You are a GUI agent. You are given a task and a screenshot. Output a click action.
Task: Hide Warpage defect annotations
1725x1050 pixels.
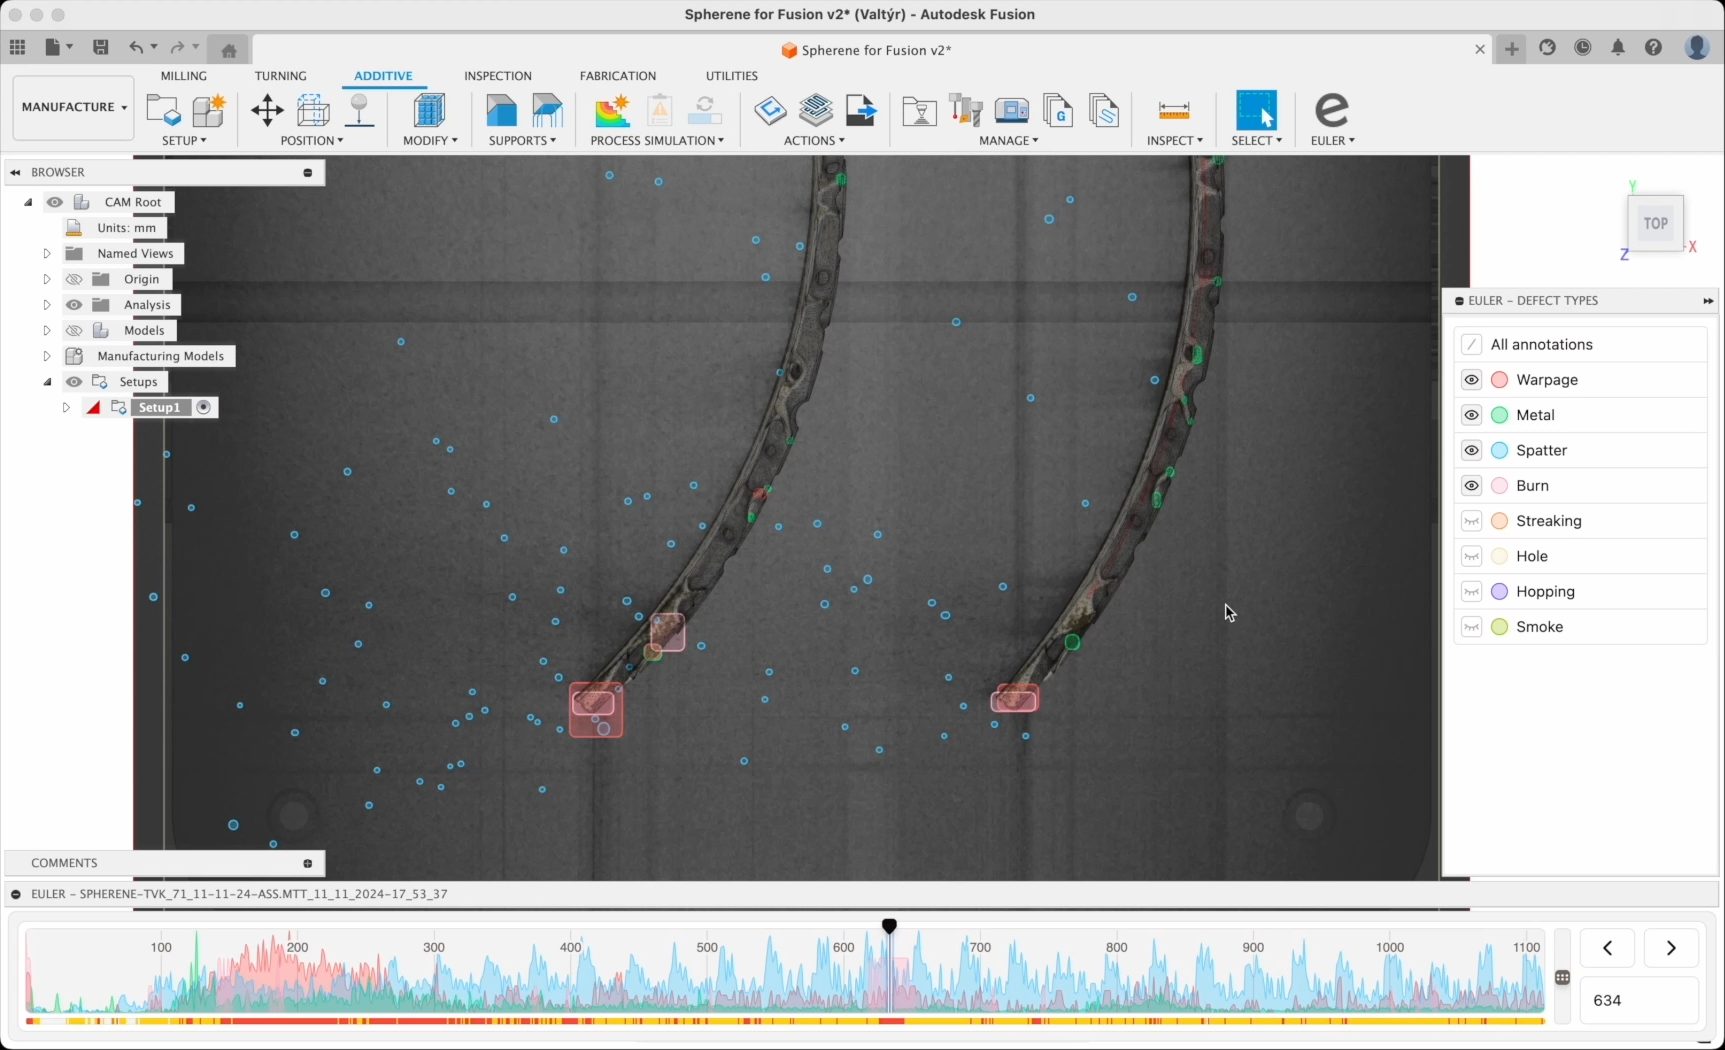coord(1471,380)
